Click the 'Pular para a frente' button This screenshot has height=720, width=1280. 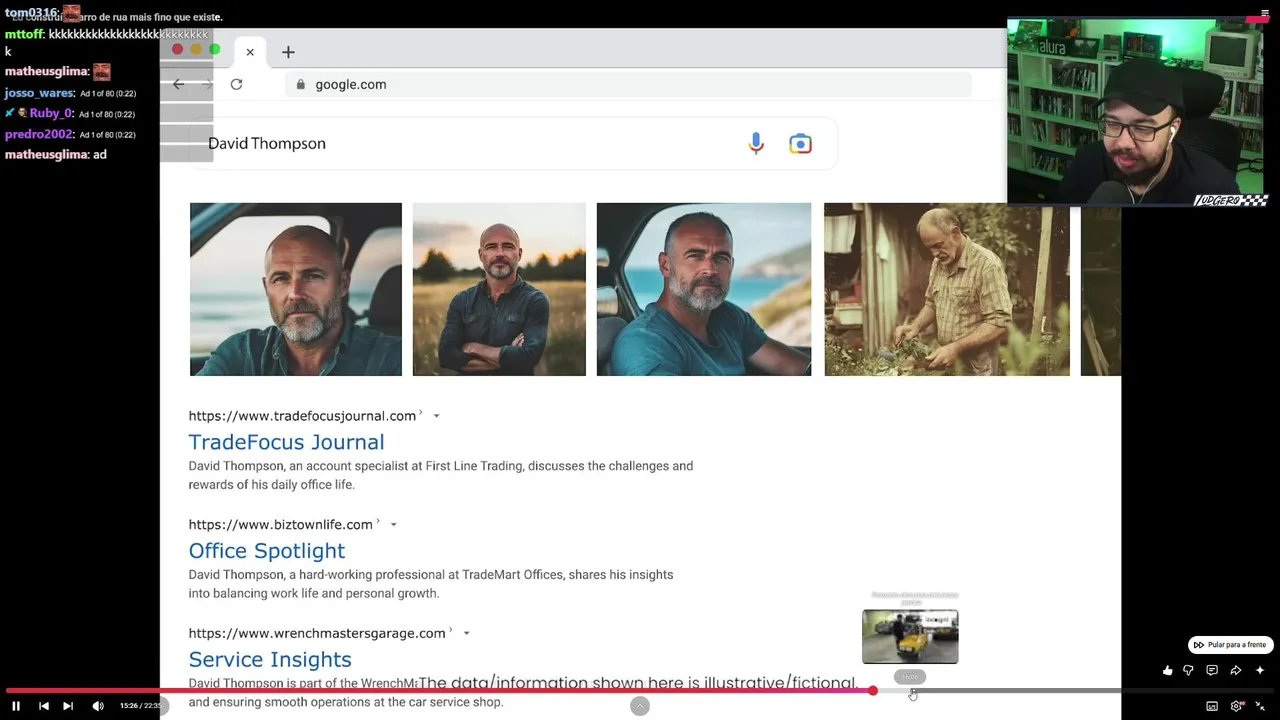[x=1230, y=645]
